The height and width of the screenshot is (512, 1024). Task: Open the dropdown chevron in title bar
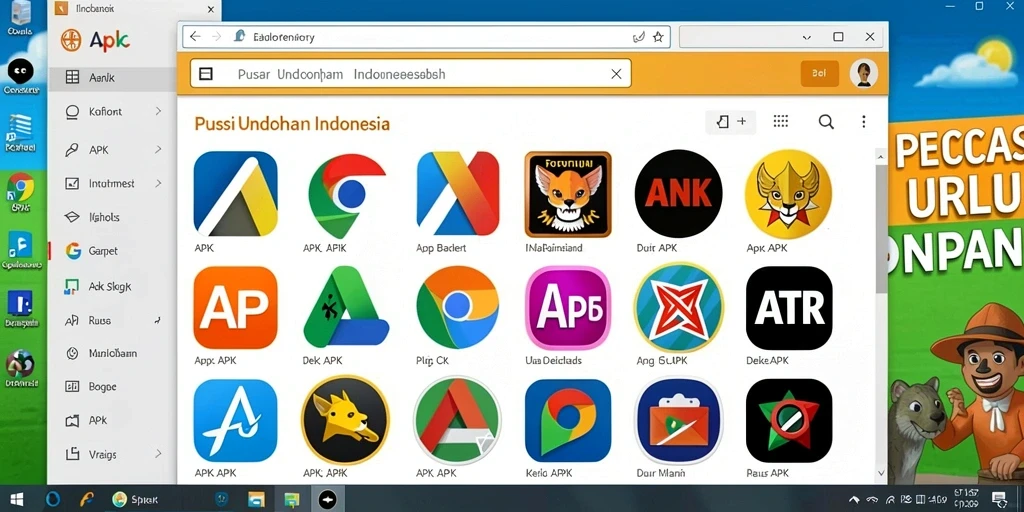point(807,37)
